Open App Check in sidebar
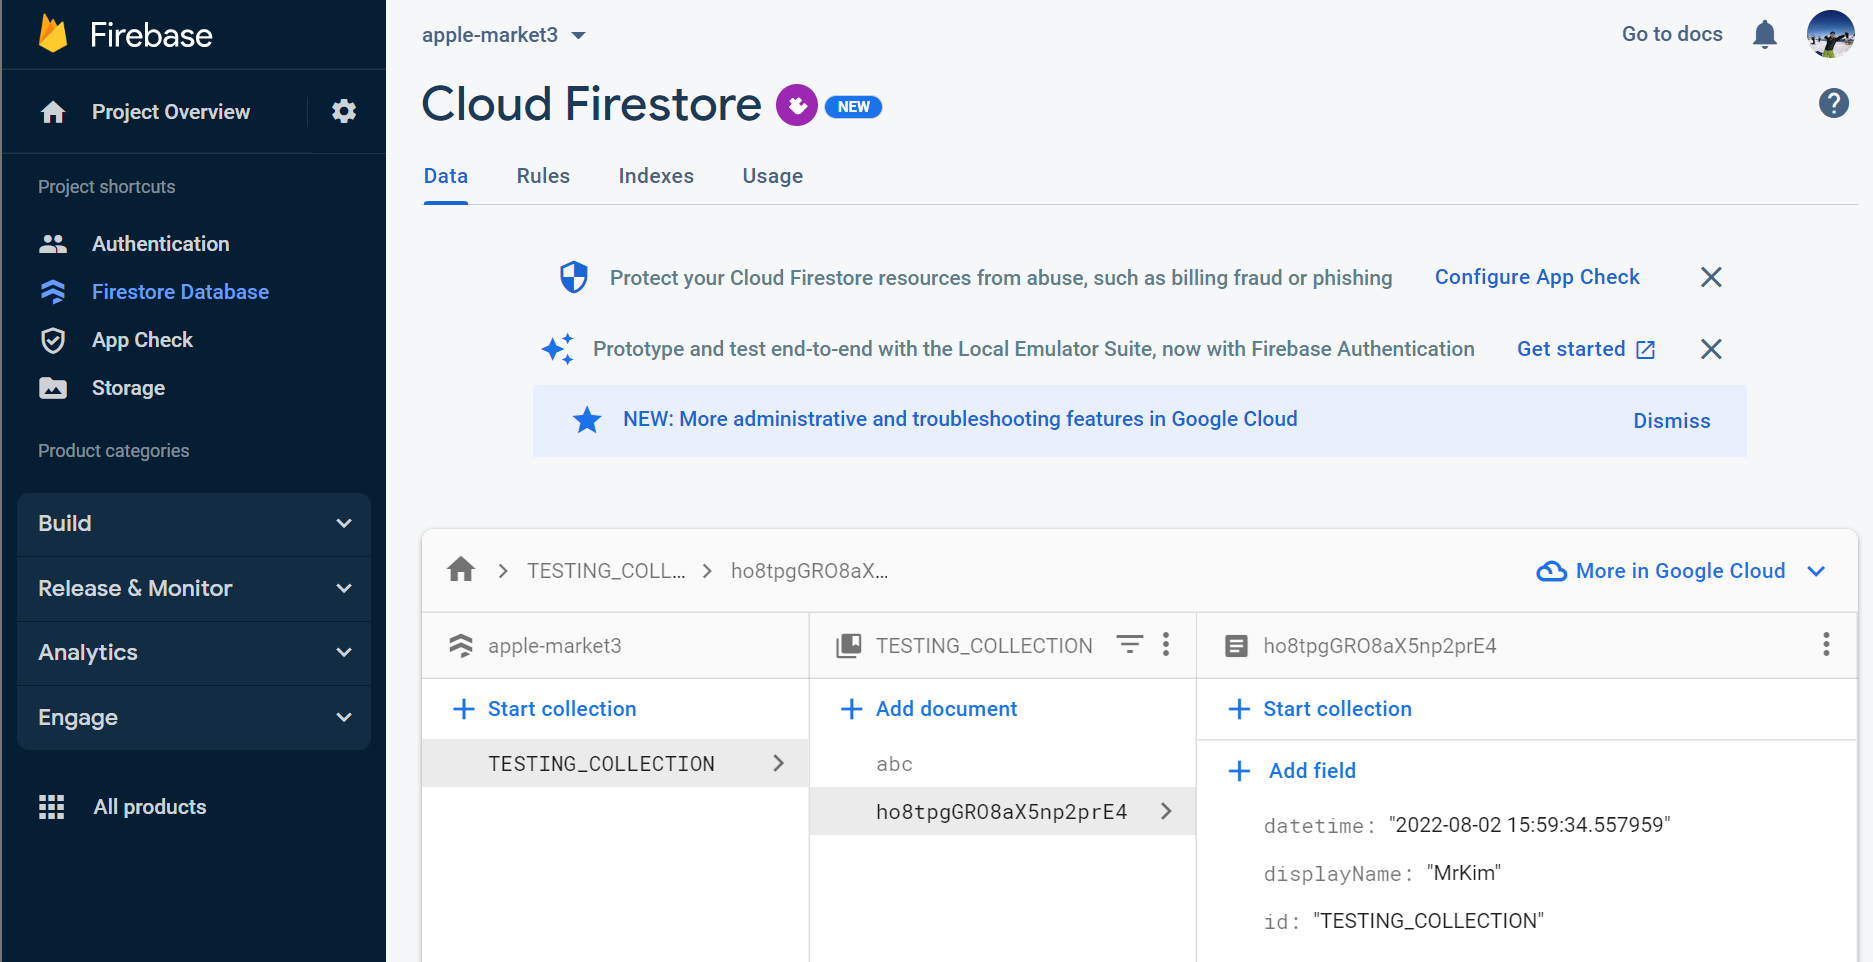 point(143,340)
